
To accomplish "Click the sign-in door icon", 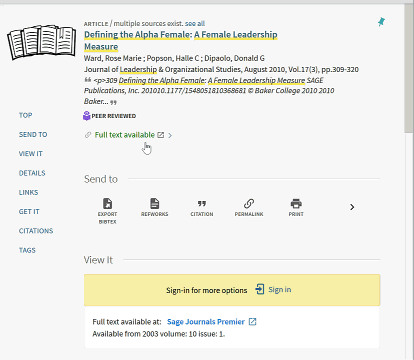I will coord(260,289).
